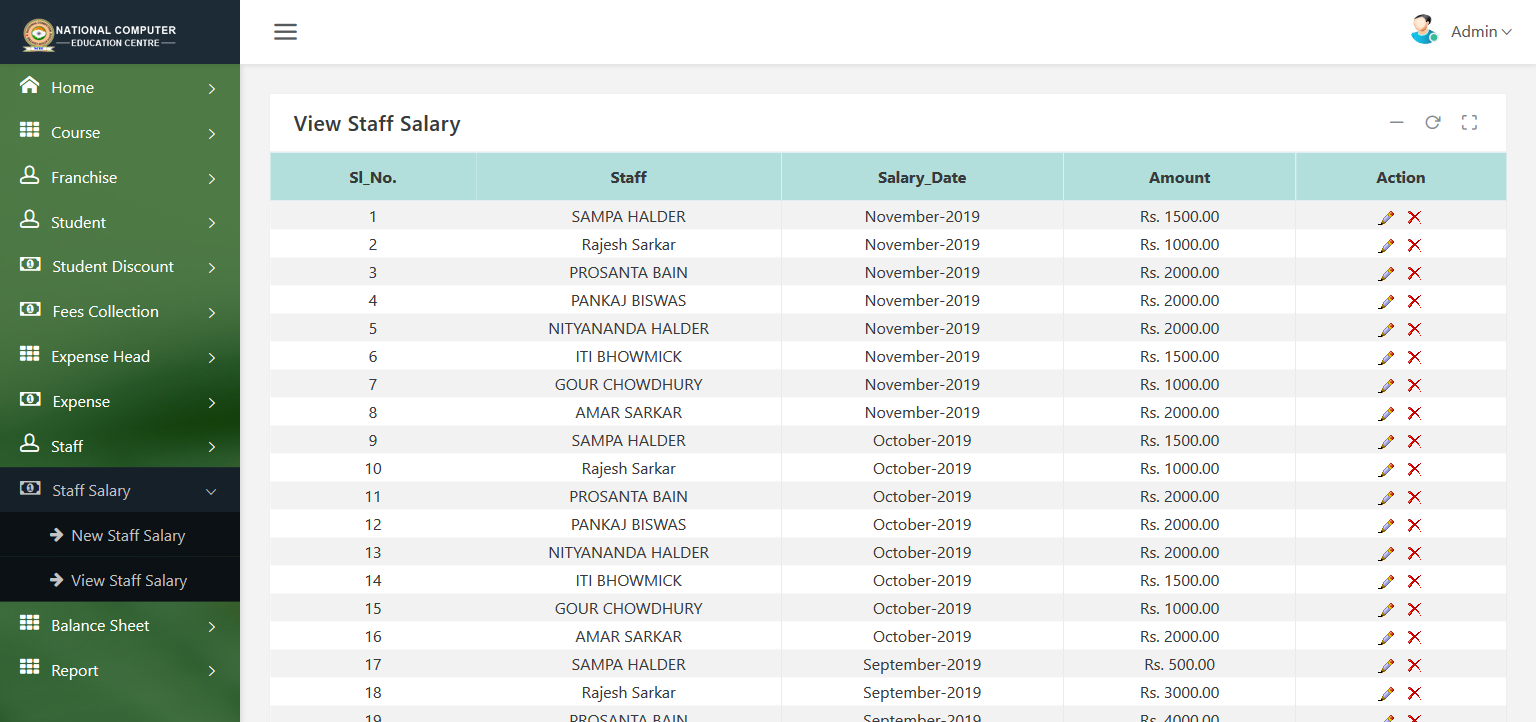Expand View Staff Salary panel to fullscreen
This screenshot has width=1536, height=722.
point(1469,123)
